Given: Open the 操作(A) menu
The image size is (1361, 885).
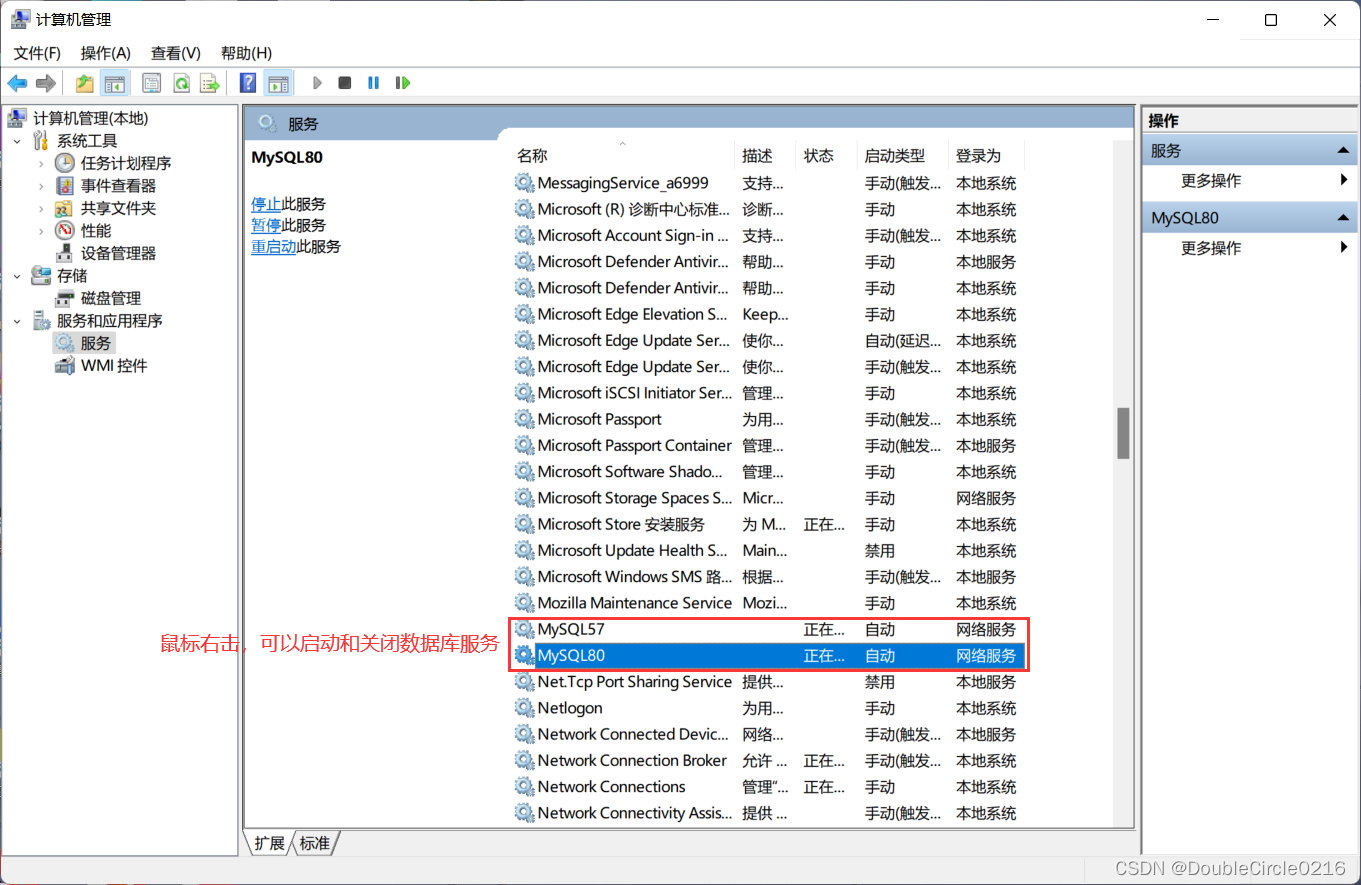Looking at the screenshot, I should click(106, 53).
